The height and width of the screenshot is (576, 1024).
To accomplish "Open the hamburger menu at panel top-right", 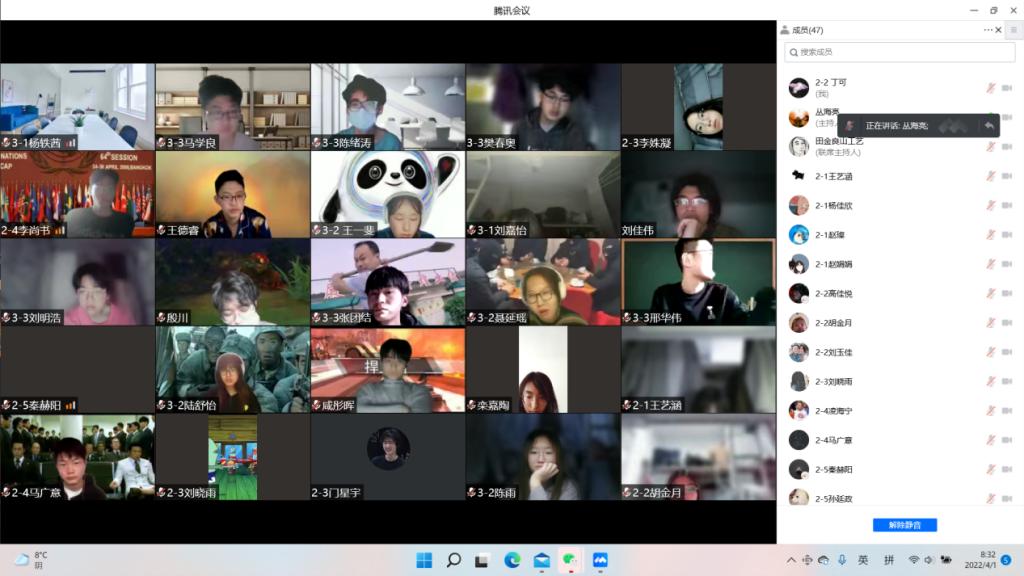I will [1013, 30].
